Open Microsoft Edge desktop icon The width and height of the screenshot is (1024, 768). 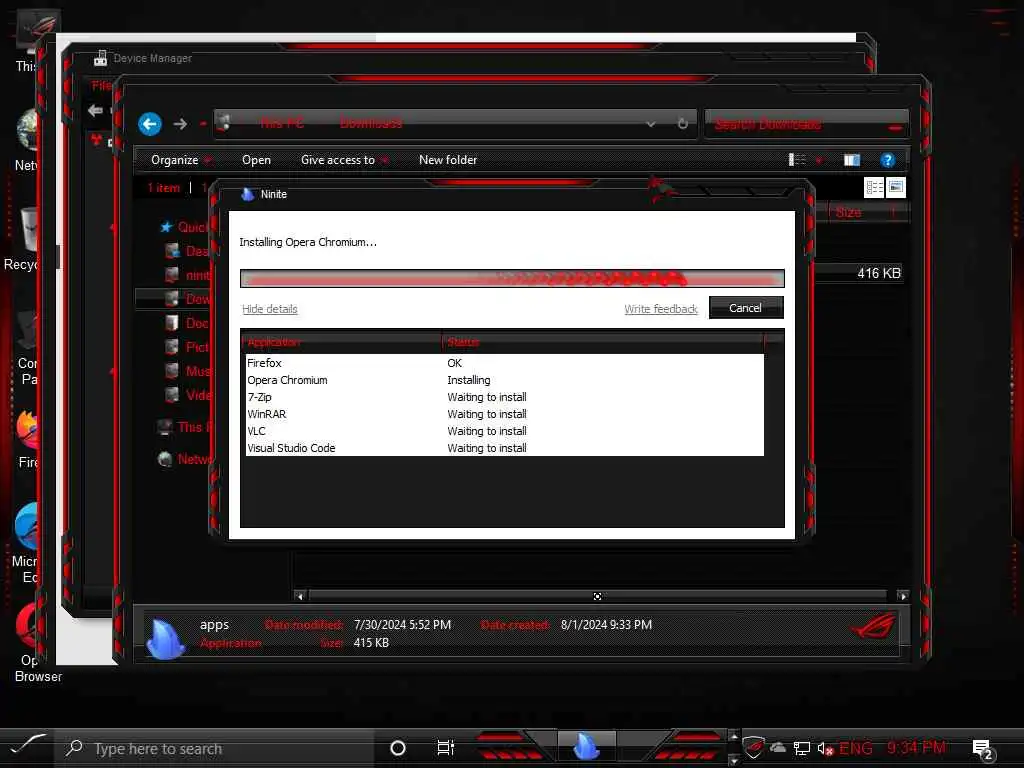[x=26, y=543]
